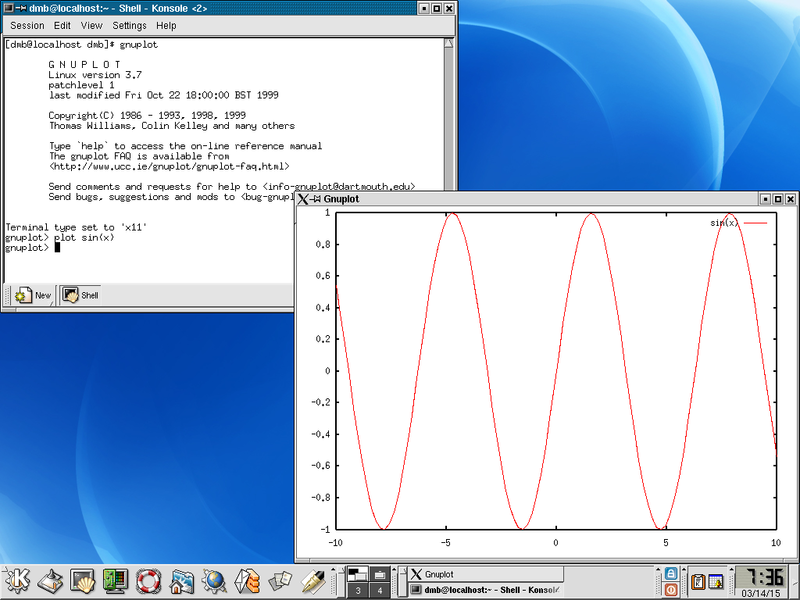Screen dimensions: 800x600
Task: Click the 'G N U P L O T' heading text
Action: pyautogui.click(x=84, y=65)
